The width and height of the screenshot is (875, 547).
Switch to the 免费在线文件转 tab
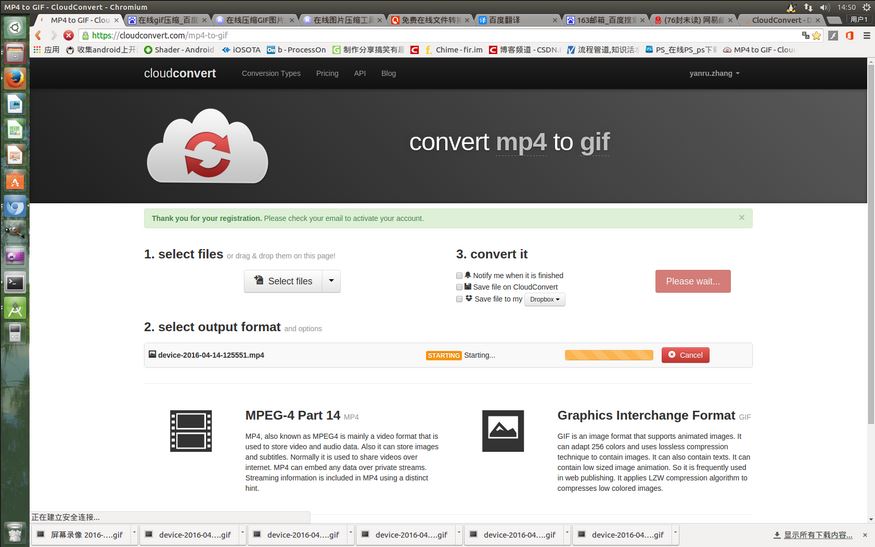pos(429,20)
